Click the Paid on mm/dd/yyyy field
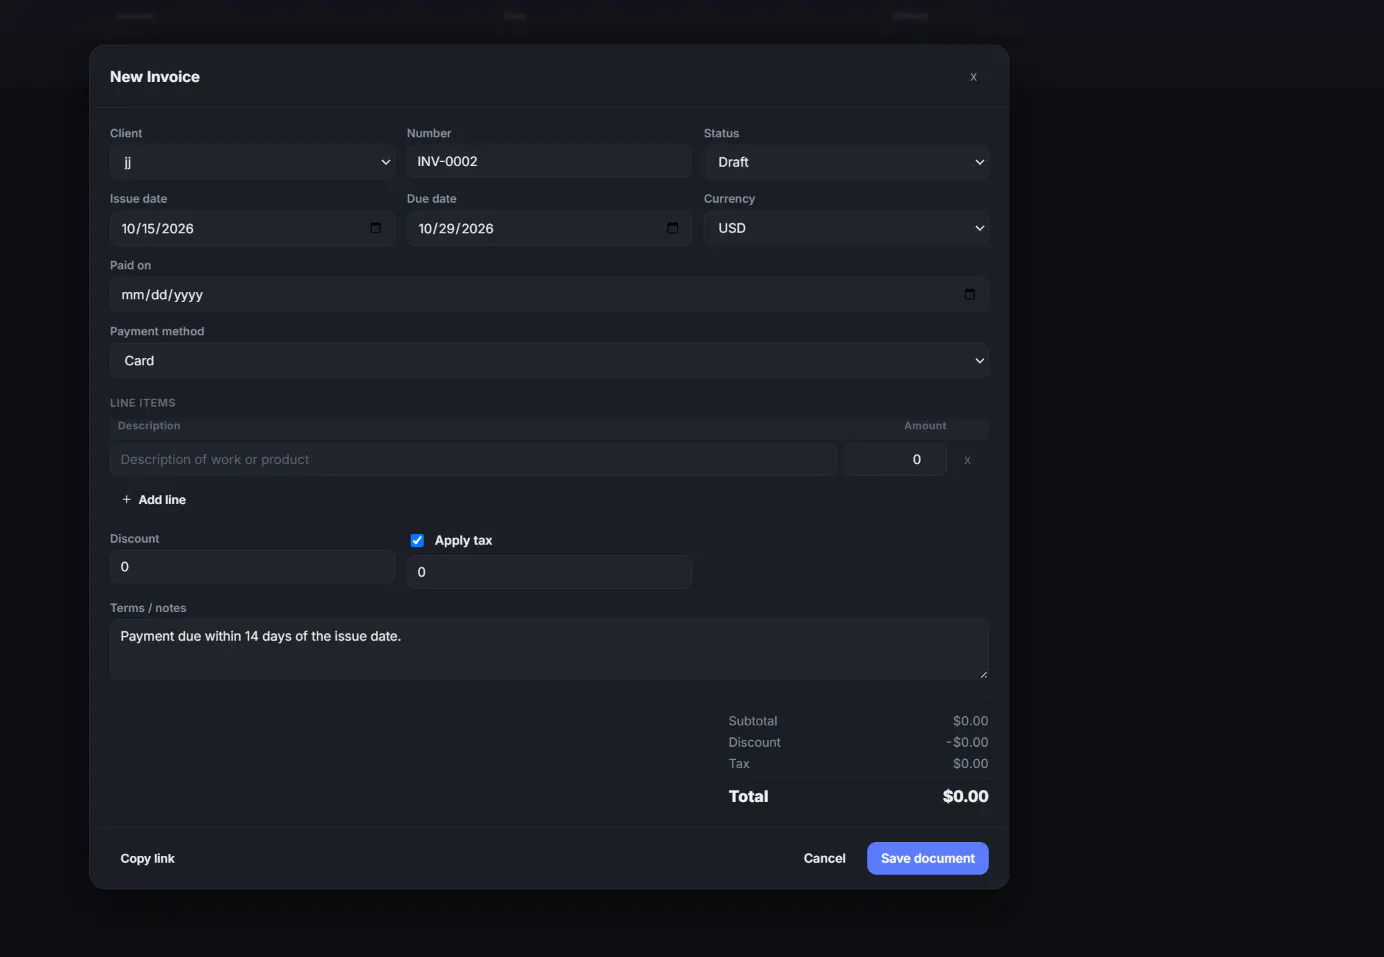The width and height of the screenshot is (1384, 957). 549,294
